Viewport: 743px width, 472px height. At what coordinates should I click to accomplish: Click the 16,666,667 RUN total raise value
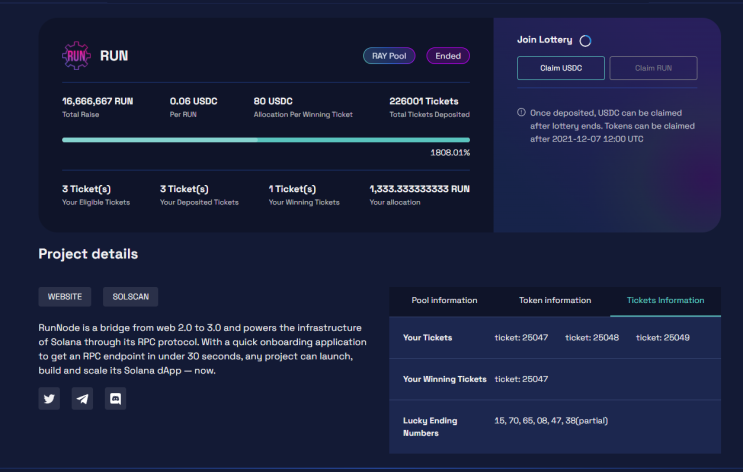(x=98, y=101)
